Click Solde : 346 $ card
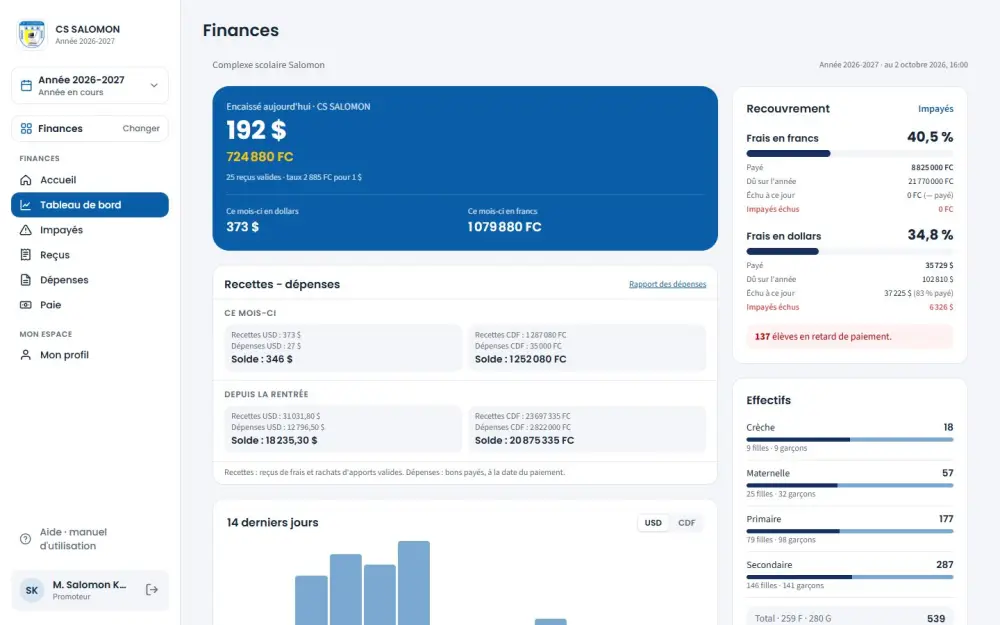 343,348
